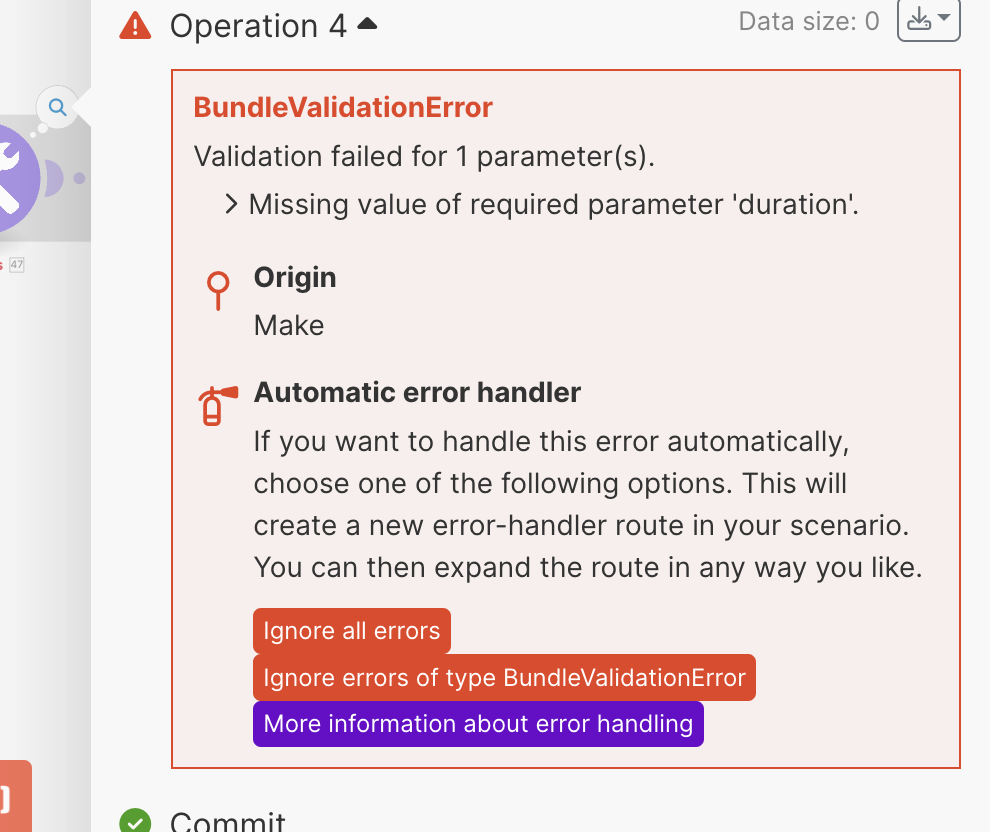Click the red warning triangle beside Operation 4
The width and height of the screenshot is (990, 832).
click(x=135, y=25)
